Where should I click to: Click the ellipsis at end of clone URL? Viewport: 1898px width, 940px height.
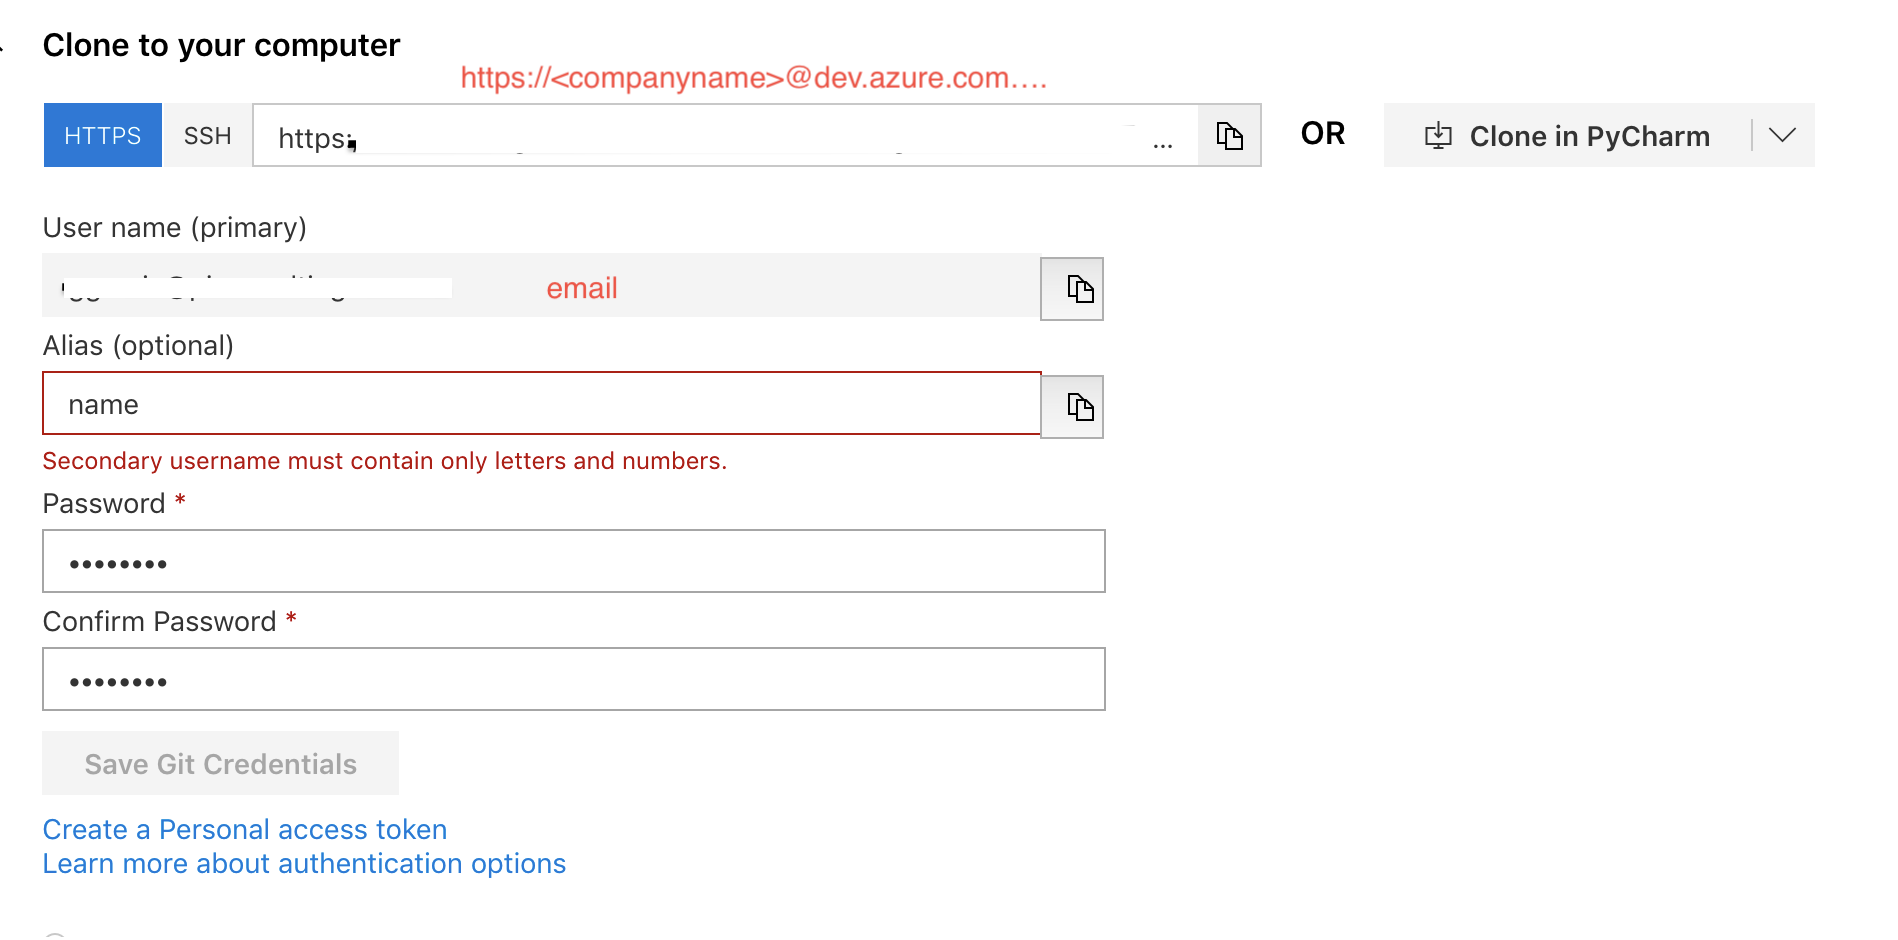click(x=1162, y=140)
